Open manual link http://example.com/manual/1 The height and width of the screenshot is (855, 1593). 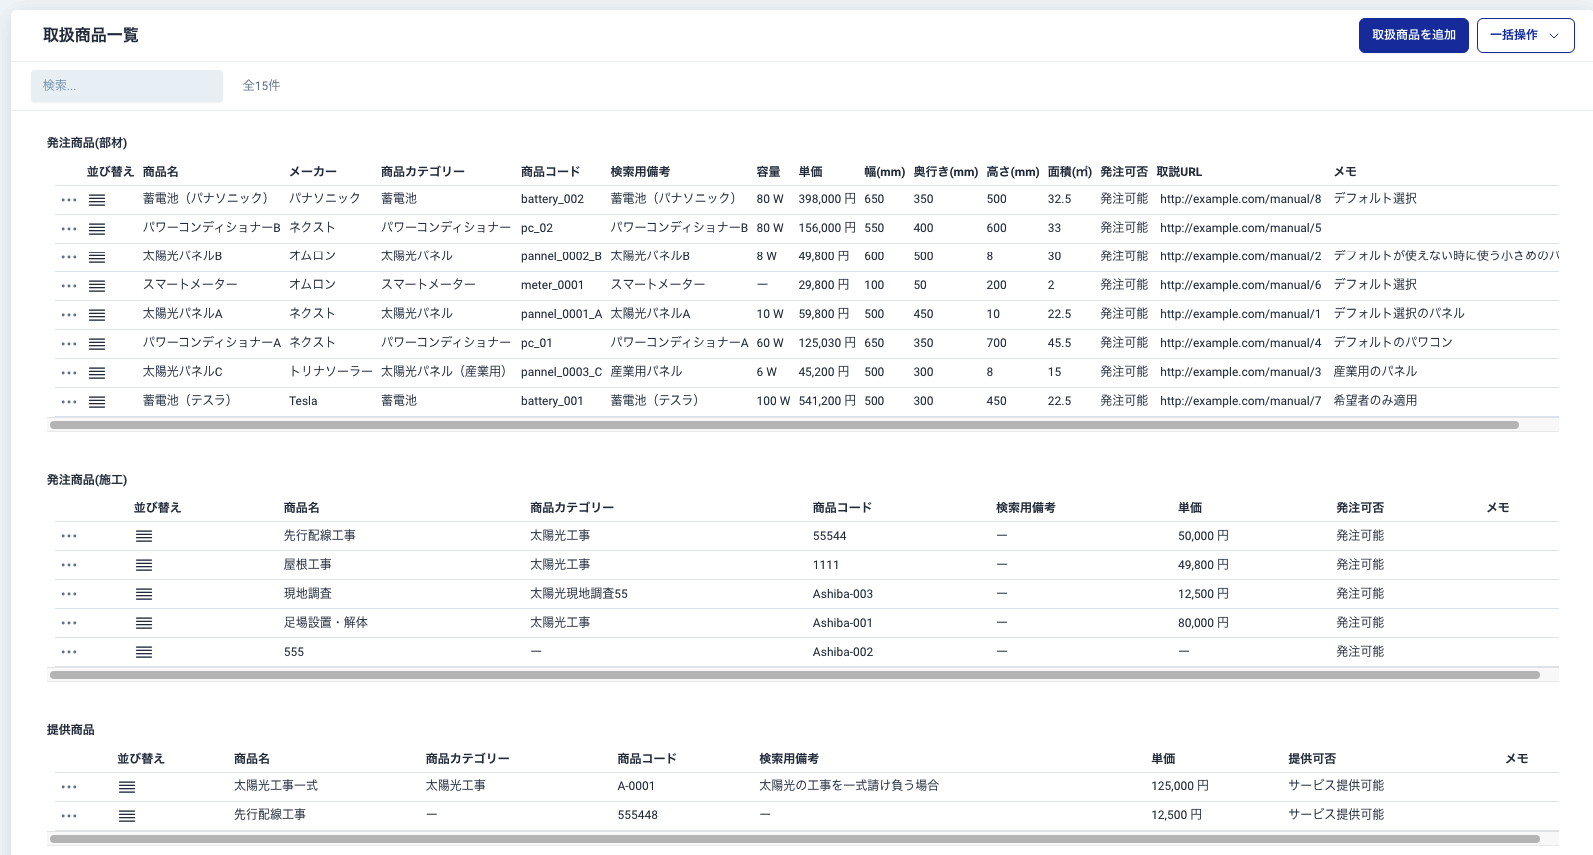pos(1240,314)
